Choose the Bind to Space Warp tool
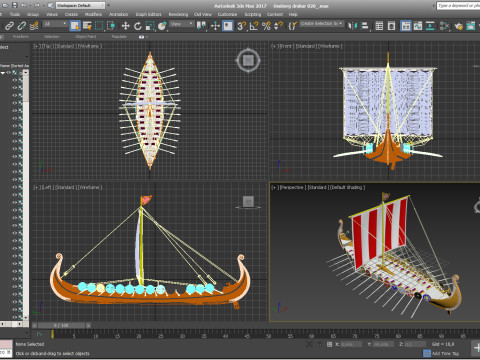This screenshot has width=480, height=360. click(x=34, y=26)
